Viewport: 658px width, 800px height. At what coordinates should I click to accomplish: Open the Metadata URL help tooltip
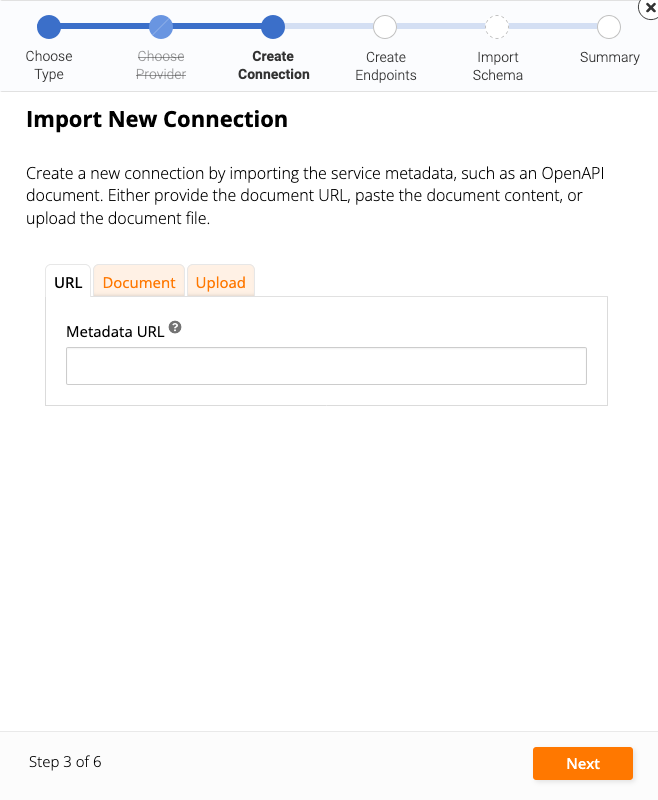176,328
